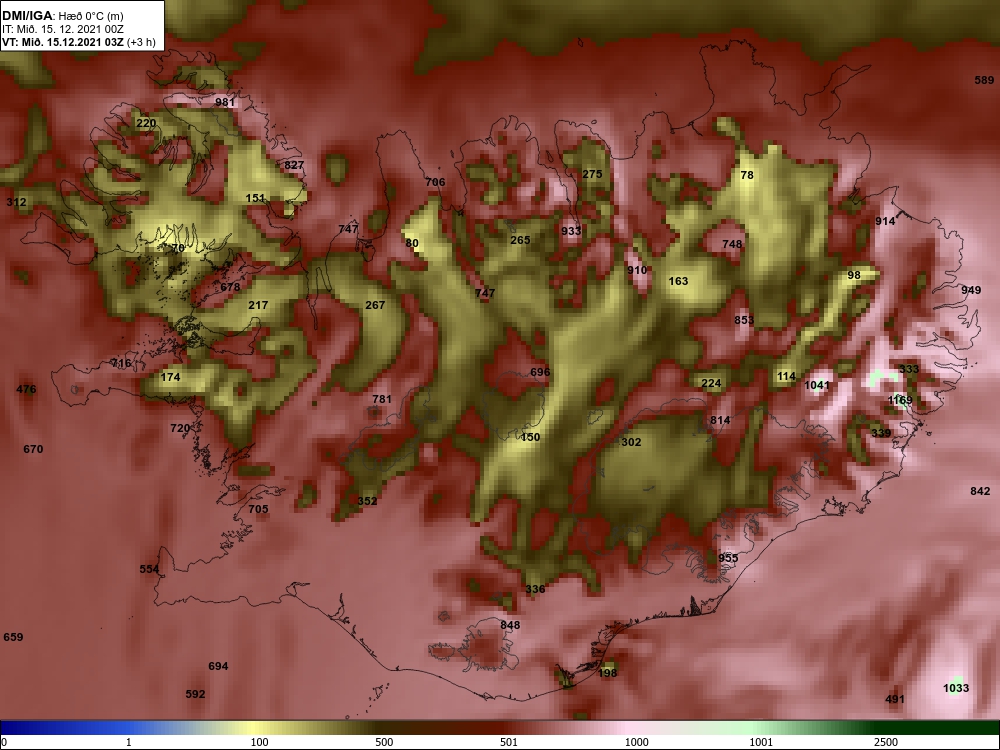1000x750 pixels.
Task: Click the legend scale label 2500
Action: 886,742
